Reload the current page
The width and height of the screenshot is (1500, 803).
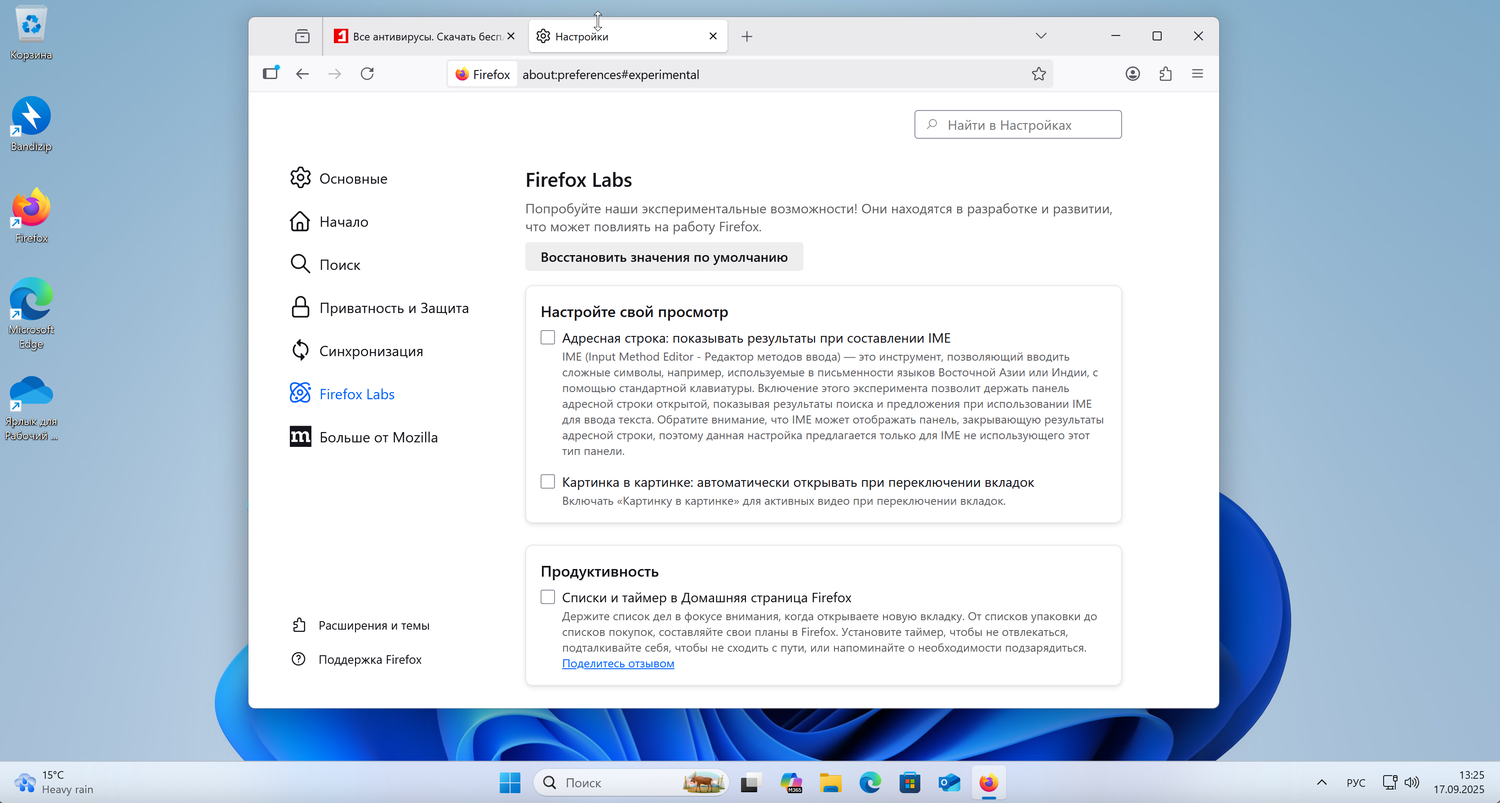click(x=367, y=74)
